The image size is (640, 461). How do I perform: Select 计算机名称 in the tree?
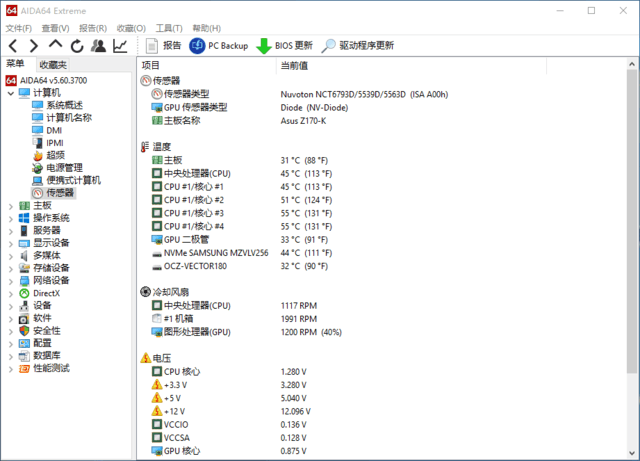pyautogui.click(x=69, y=118)
